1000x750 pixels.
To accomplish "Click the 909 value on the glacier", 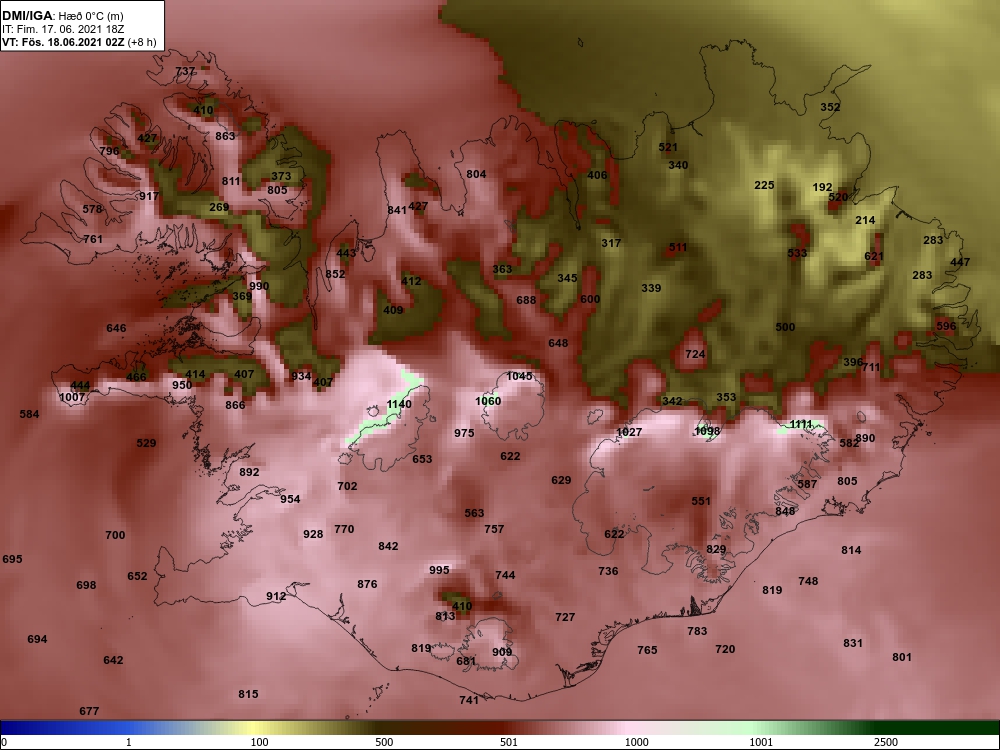I will coord(502,652).
